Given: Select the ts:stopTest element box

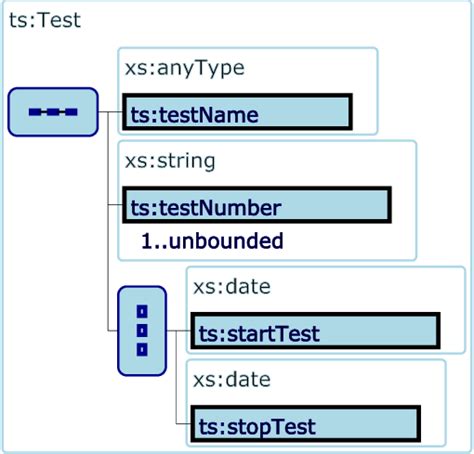Looking at the screenshot, I should point(305,424).
